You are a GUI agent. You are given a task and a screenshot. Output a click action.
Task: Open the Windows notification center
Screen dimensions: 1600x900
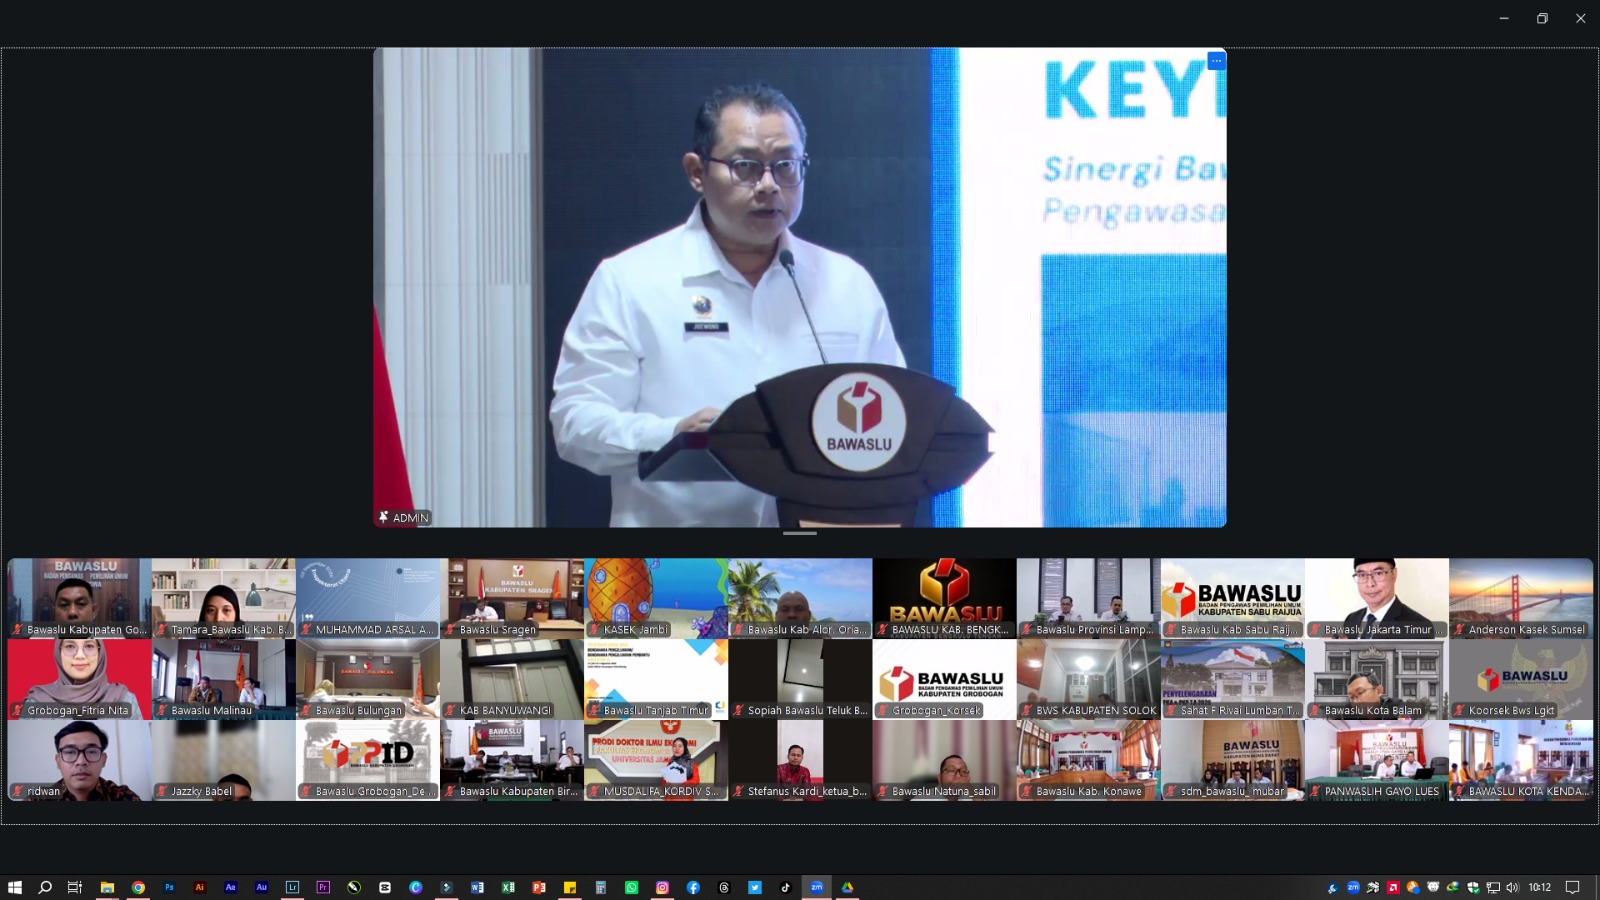(1573, 887)
